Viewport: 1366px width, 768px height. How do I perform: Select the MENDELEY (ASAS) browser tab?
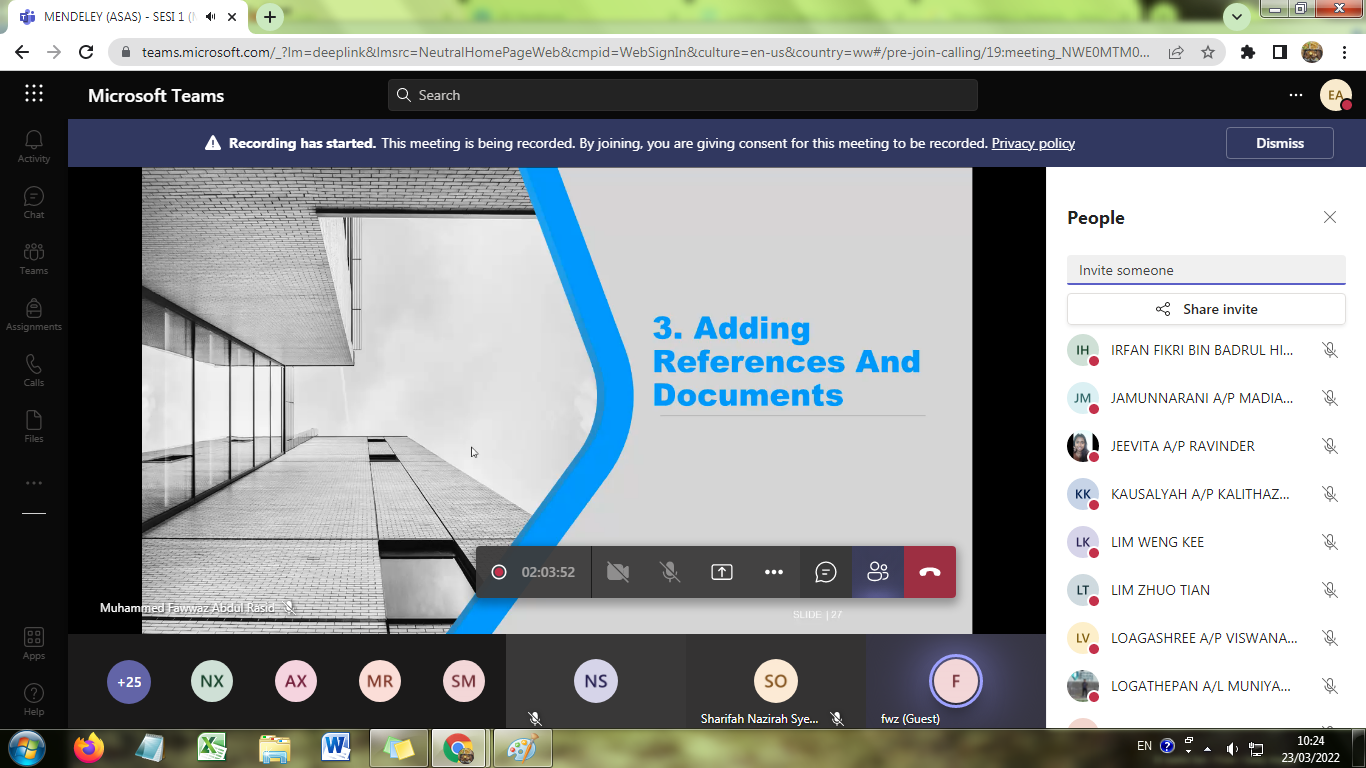coord(130,17)
